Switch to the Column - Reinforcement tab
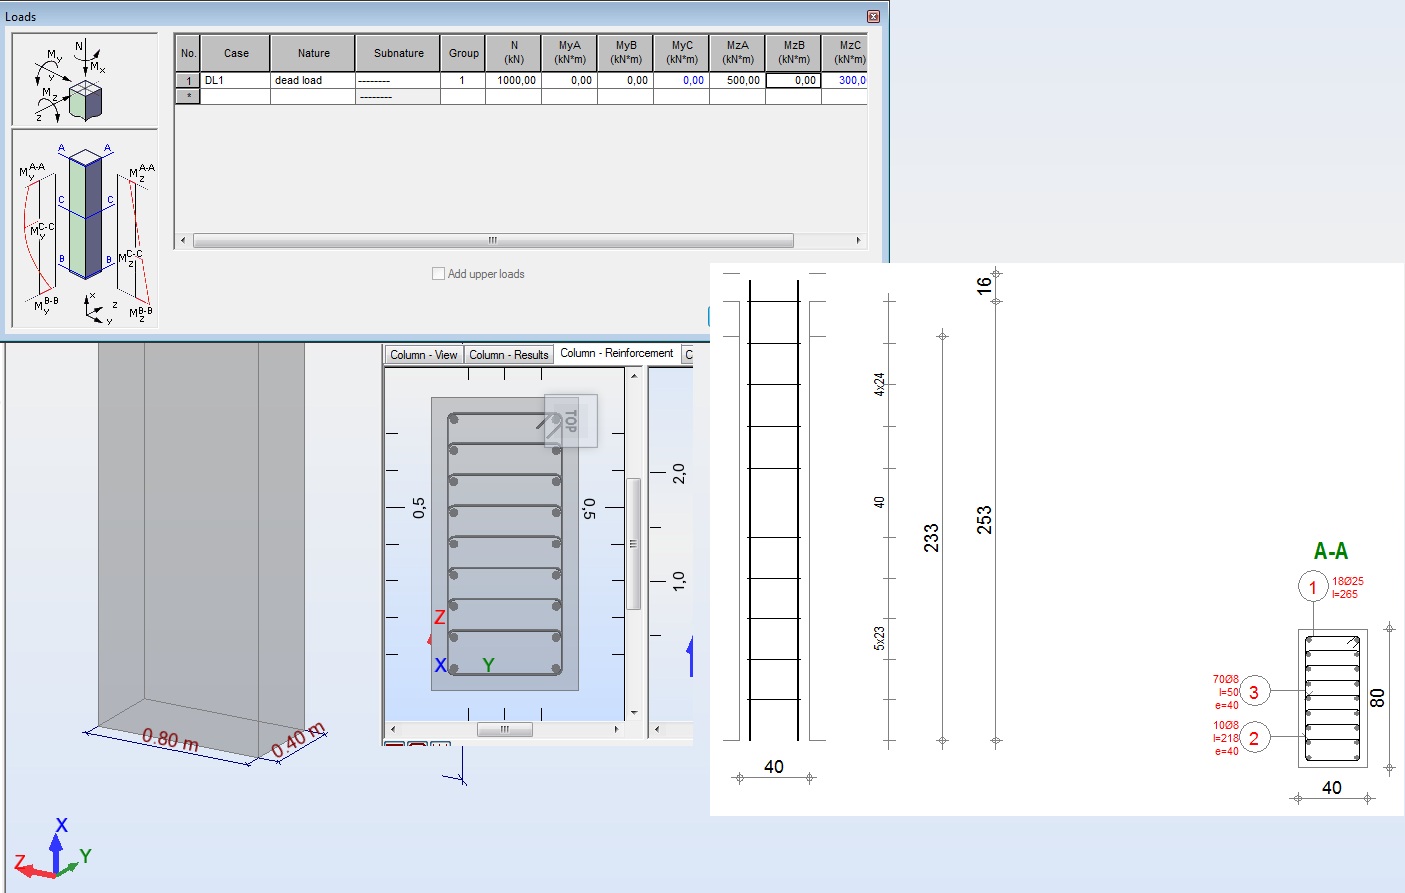The image size is (1405, 893). pyautogui.click(x=616, y=353)
